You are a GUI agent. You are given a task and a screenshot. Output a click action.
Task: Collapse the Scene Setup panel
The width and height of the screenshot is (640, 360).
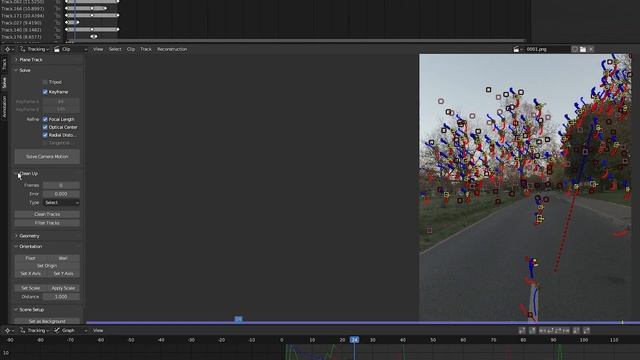point(16,310)
